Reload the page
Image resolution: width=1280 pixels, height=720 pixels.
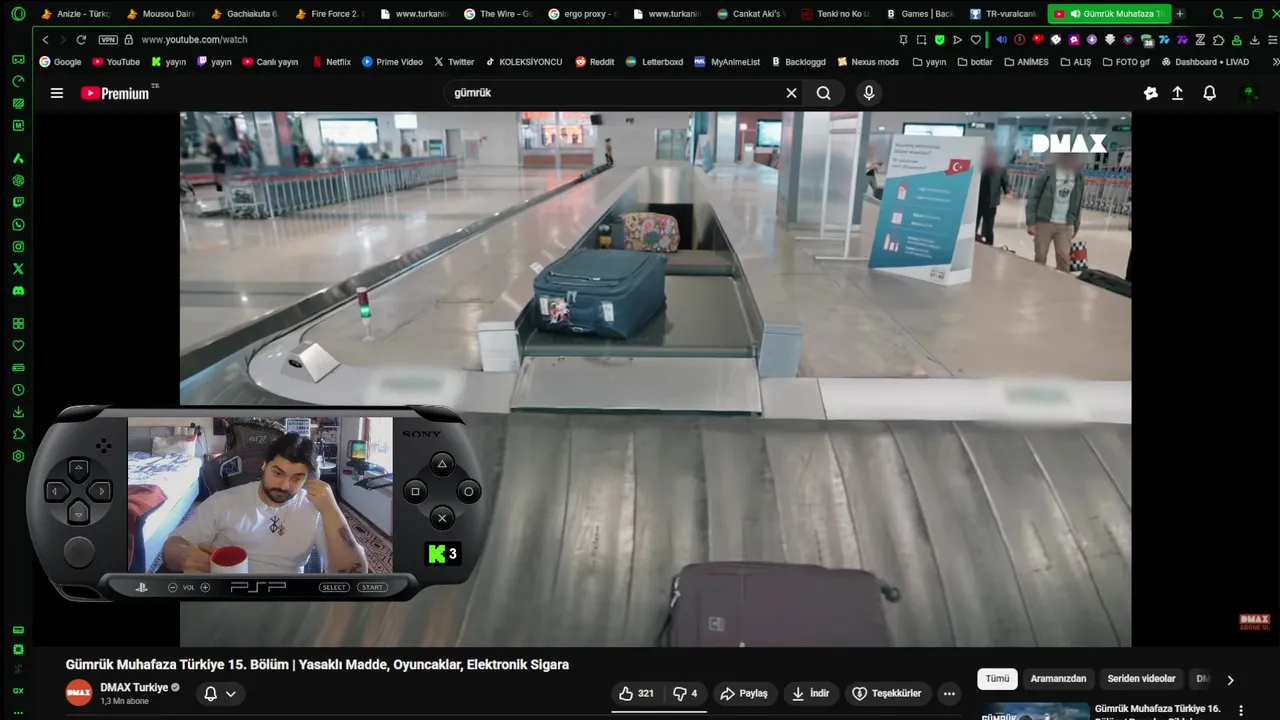coord(81,40)
